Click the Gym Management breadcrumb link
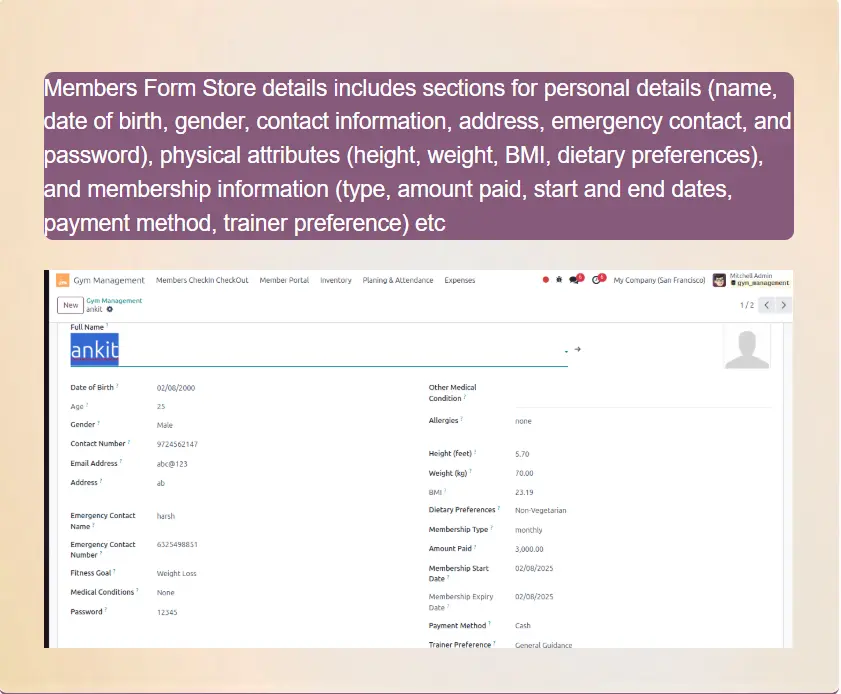Image resolution: width=841 pixels, height=694 pixels. pos(114,301)
